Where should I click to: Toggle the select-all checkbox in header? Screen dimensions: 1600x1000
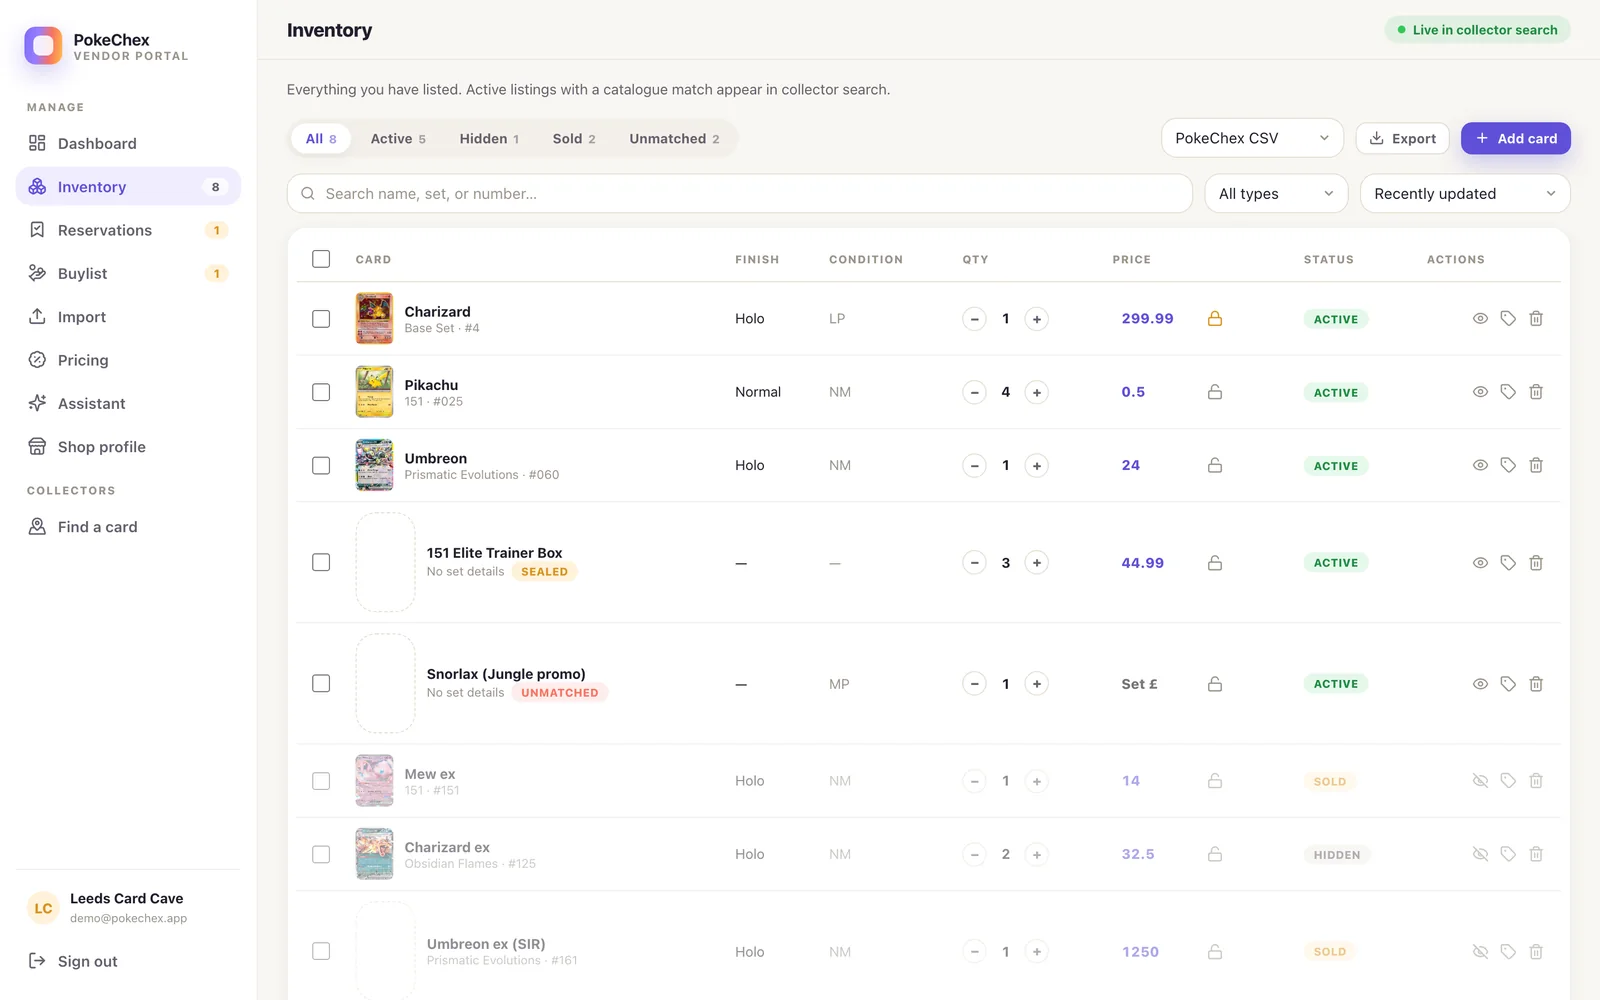click(321, 259)
